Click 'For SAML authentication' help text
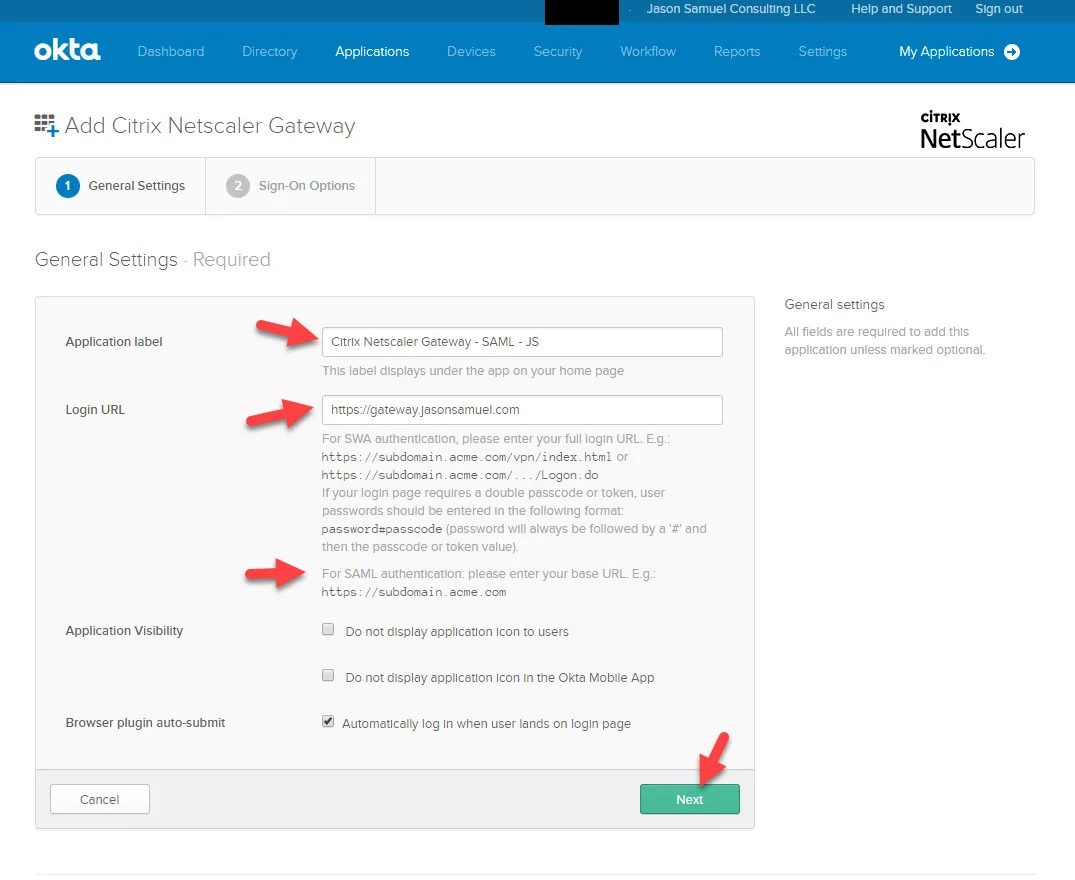The height and width of the screenshot is (880, 1075). click(489, 574)
